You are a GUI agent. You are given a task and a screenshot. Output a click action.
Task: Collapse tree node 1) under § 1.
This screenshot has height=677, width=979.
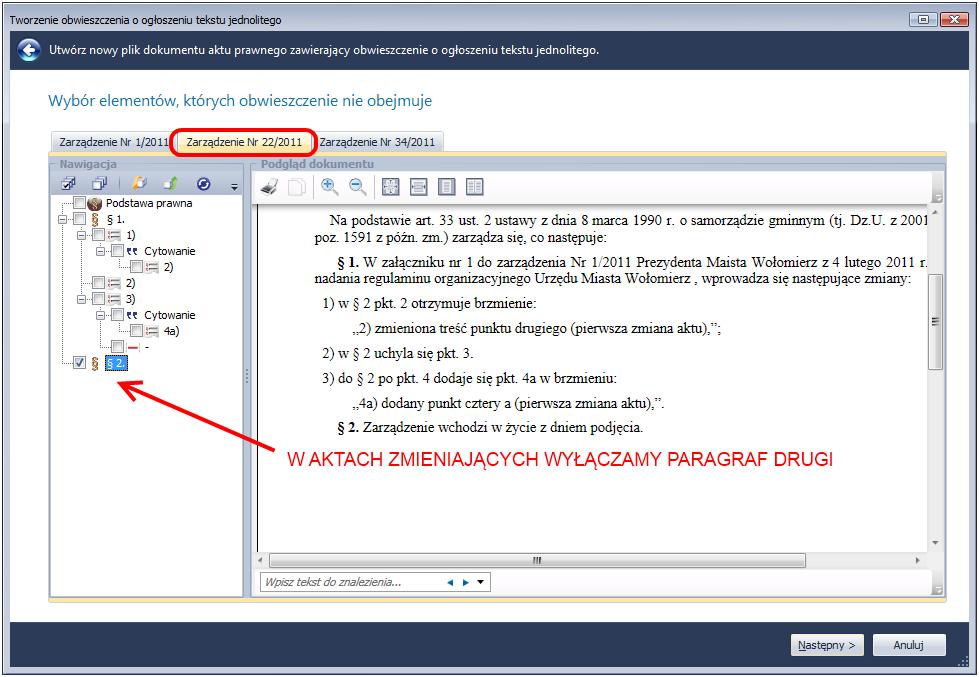click(81, 235)
